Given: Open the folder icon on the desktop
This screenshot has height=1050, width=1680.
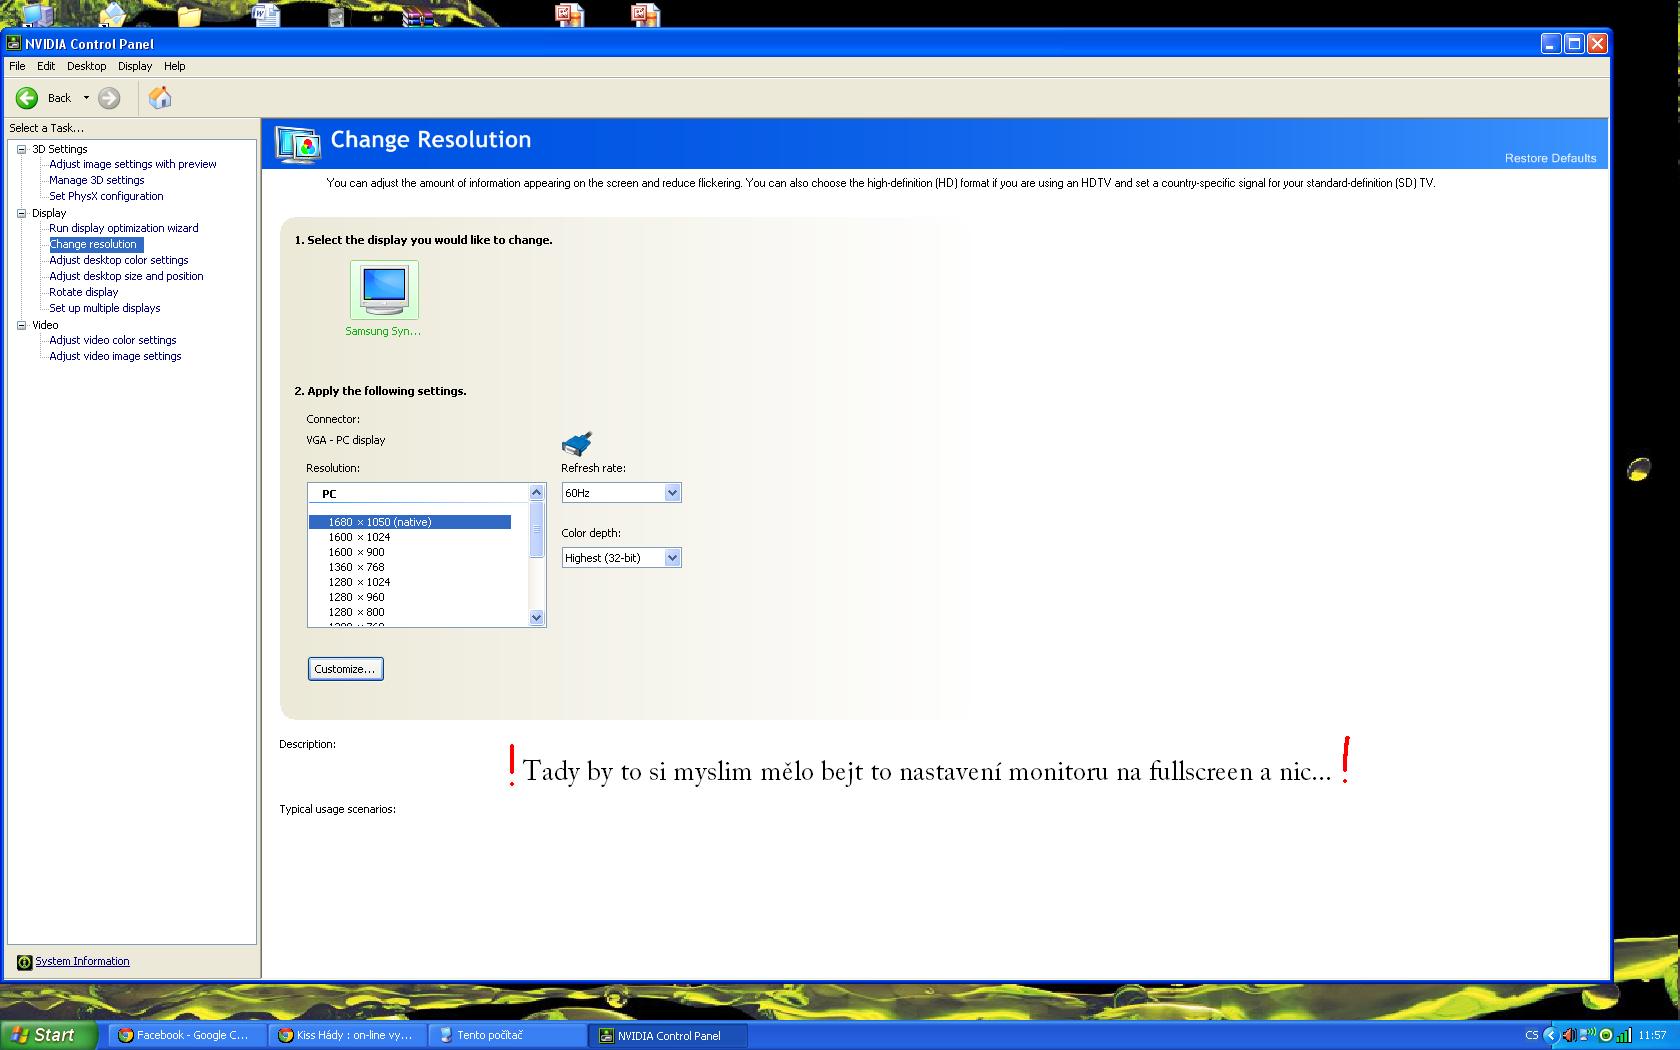Looking at the screenshot, I should pyautogui.click(x=189, y=15).
